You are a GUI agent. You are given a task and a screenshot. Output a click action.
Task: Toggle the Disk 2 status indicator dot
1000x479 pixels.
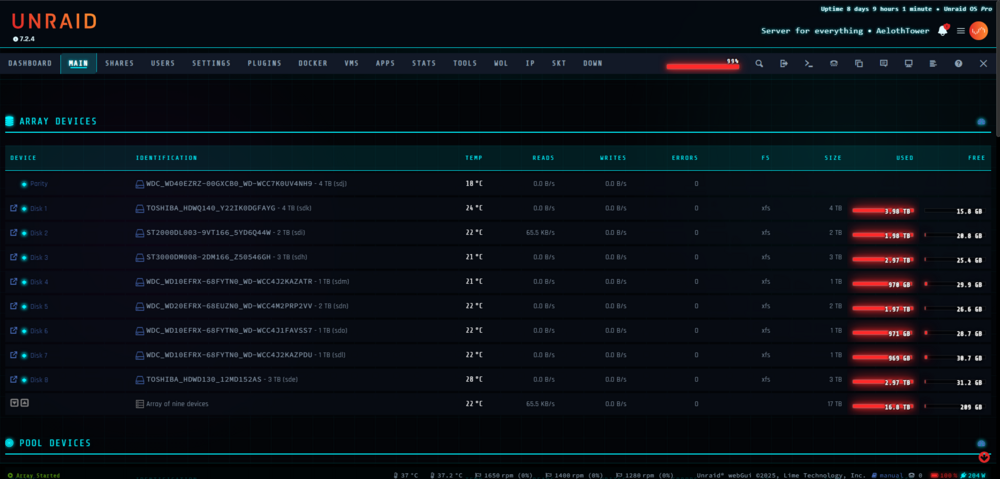24,233
